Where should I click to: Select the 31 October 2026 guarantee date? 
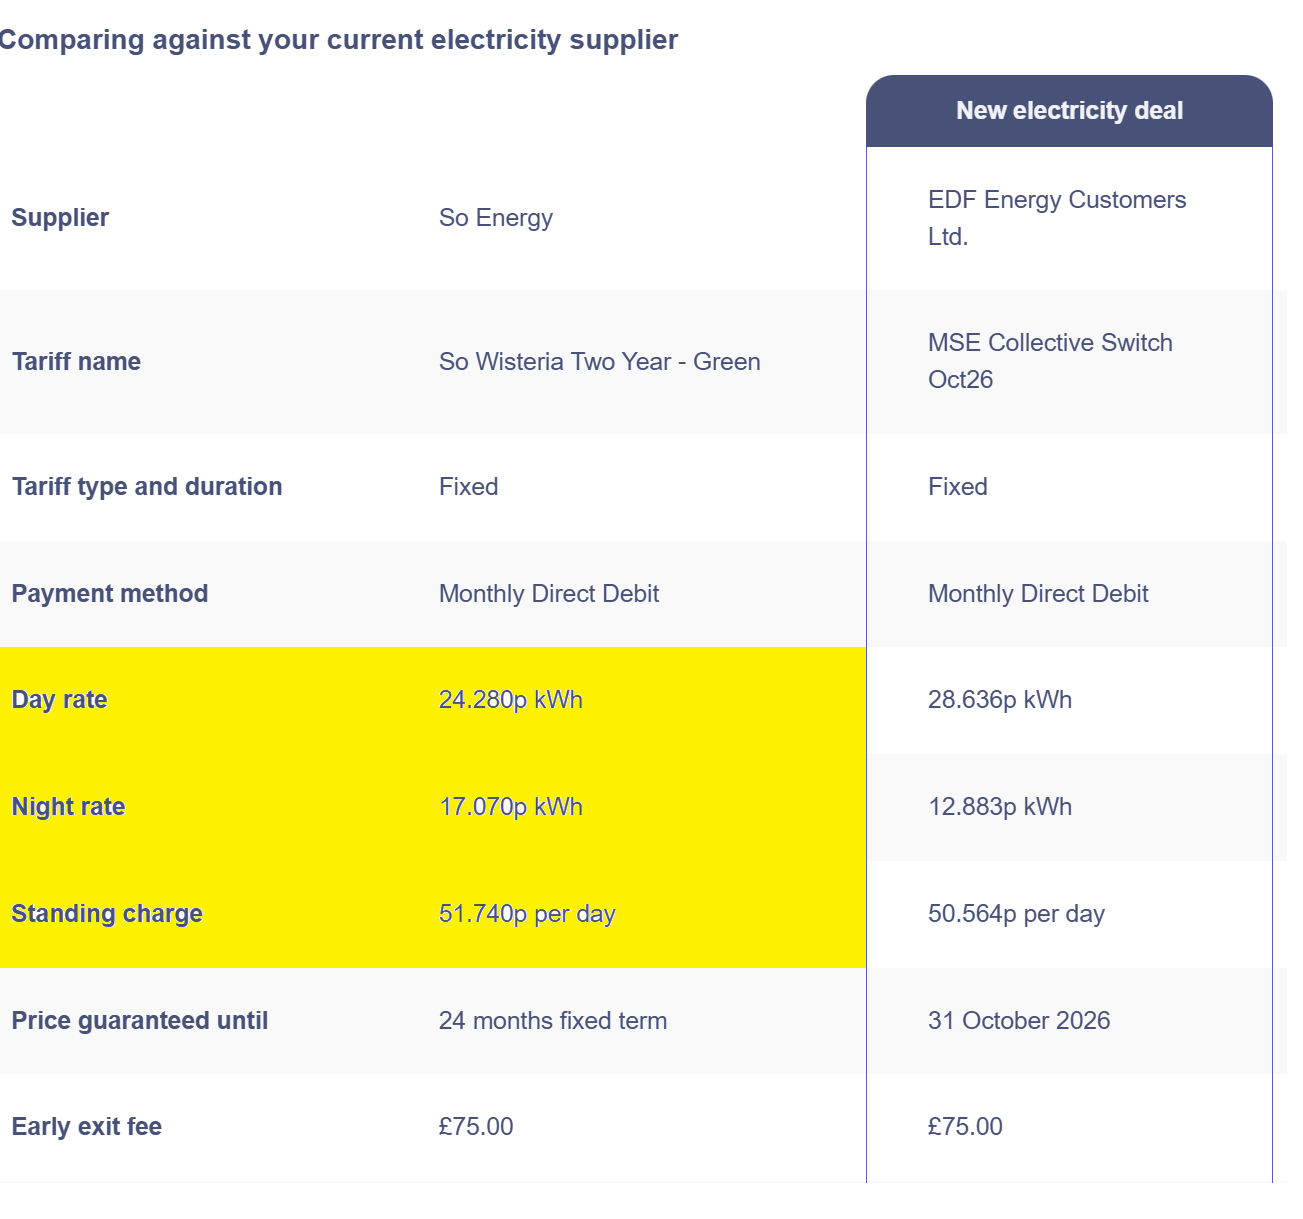(x=1018, y=1021)
